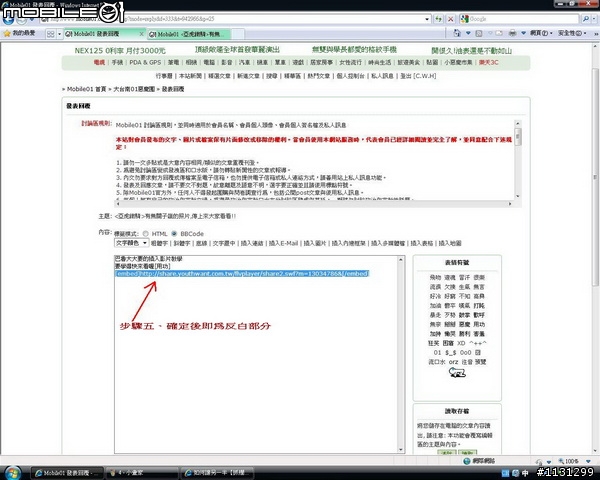Click the 私人訊息 navigation link
The height and width of the screenshot is (480, 600).
coord(382,76)
